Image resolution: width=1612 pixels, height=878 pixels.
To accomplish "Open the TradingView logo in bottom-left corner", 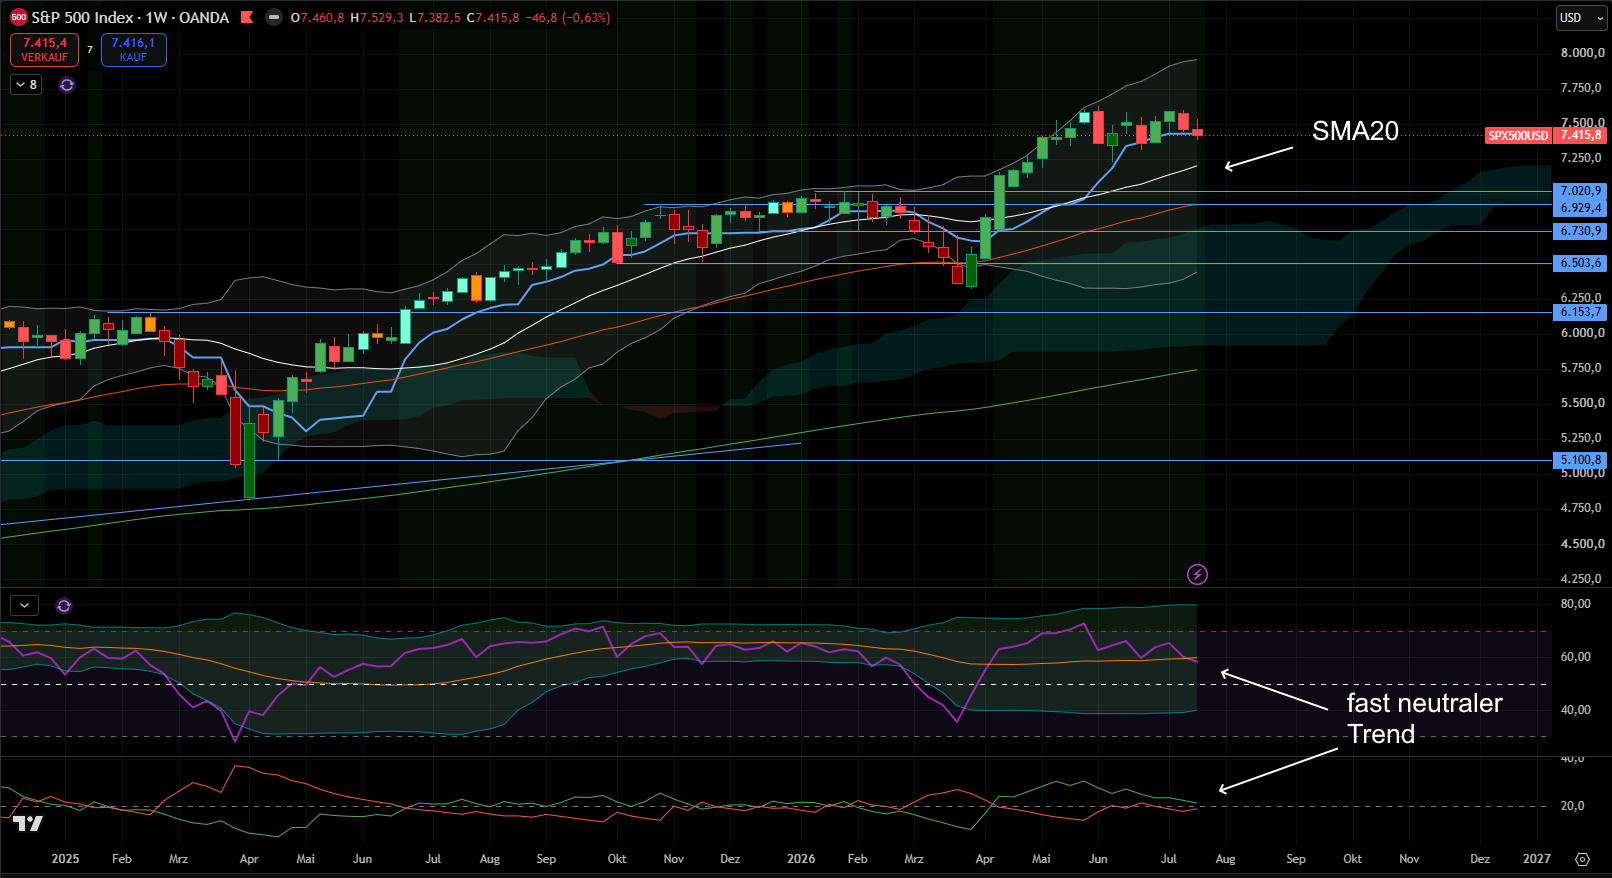I will click(28, 823).
